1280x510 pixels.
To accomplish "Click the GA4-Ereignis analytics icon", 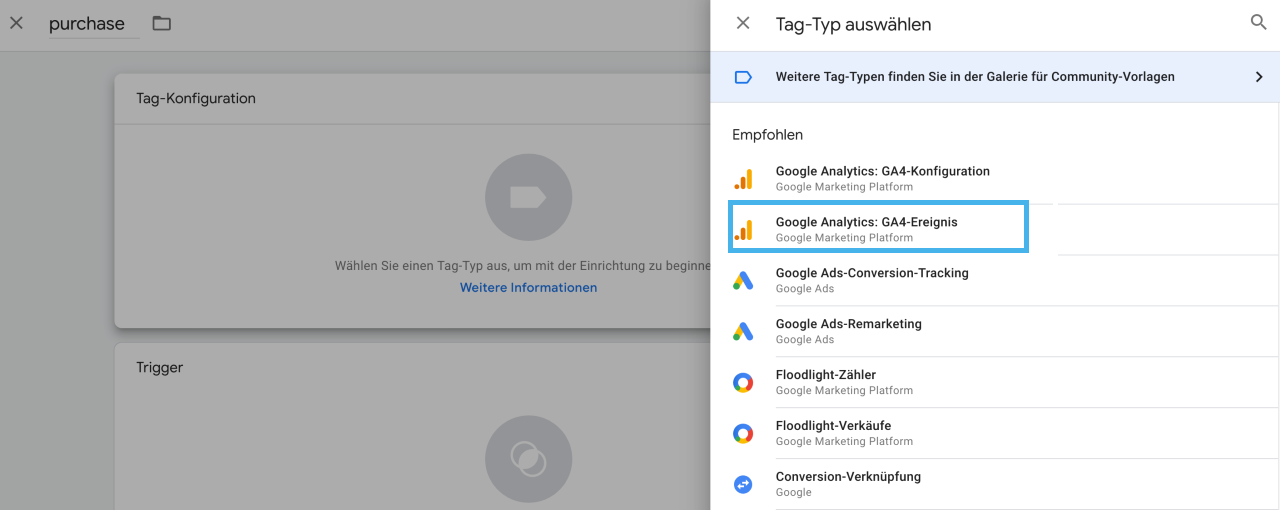I will pos(743,231).
